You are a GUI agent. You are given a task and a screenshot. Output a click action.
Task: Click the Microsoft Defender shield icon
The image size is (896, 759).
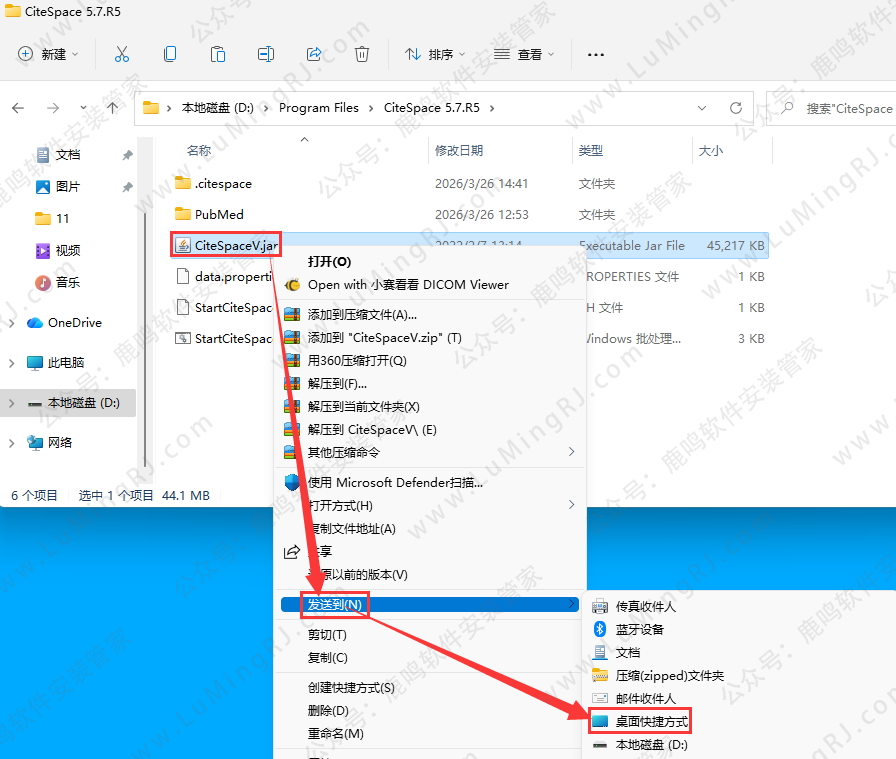coord(292,482)
